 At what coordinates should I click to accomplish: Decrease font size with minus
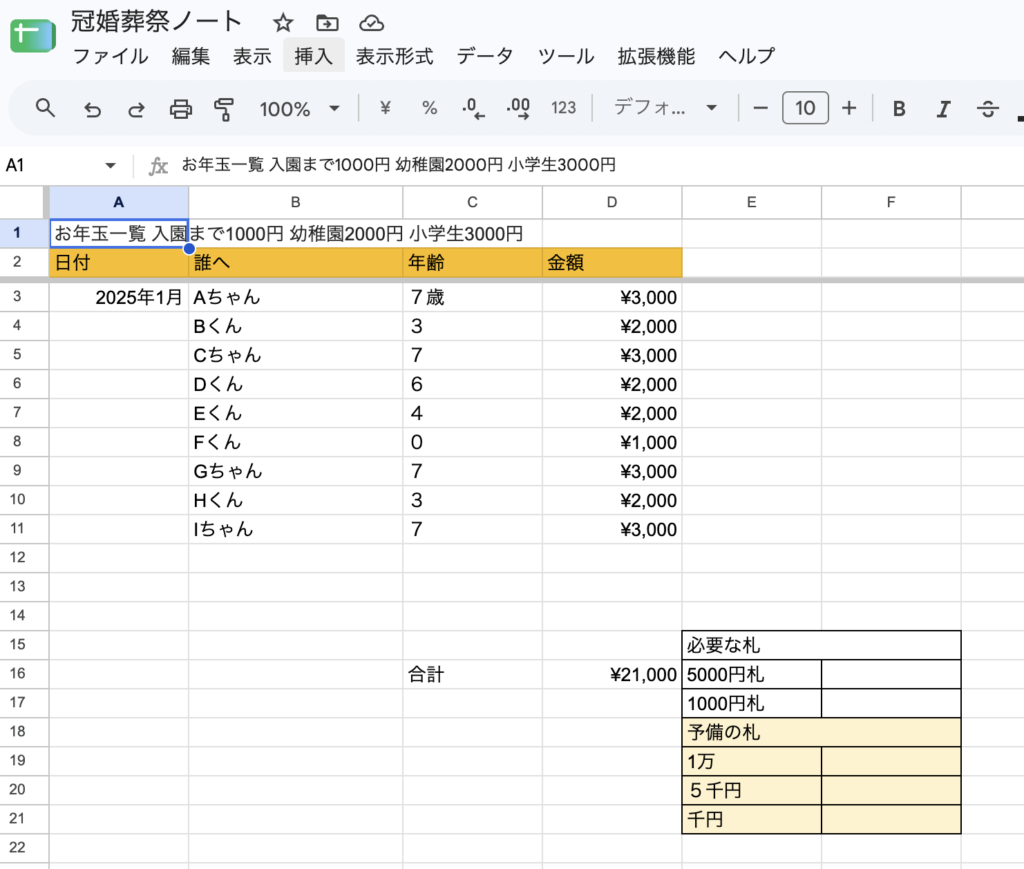pyautogui.click(x=760, y=108)
